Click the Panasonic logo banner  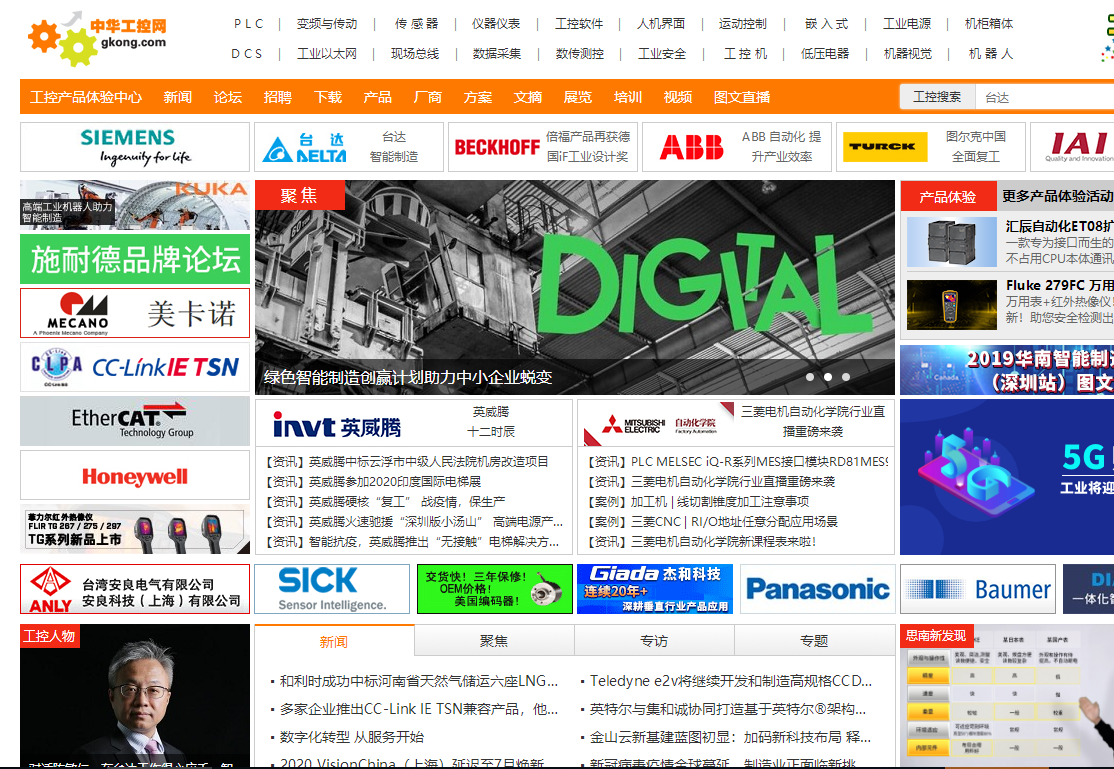point(818,589)
